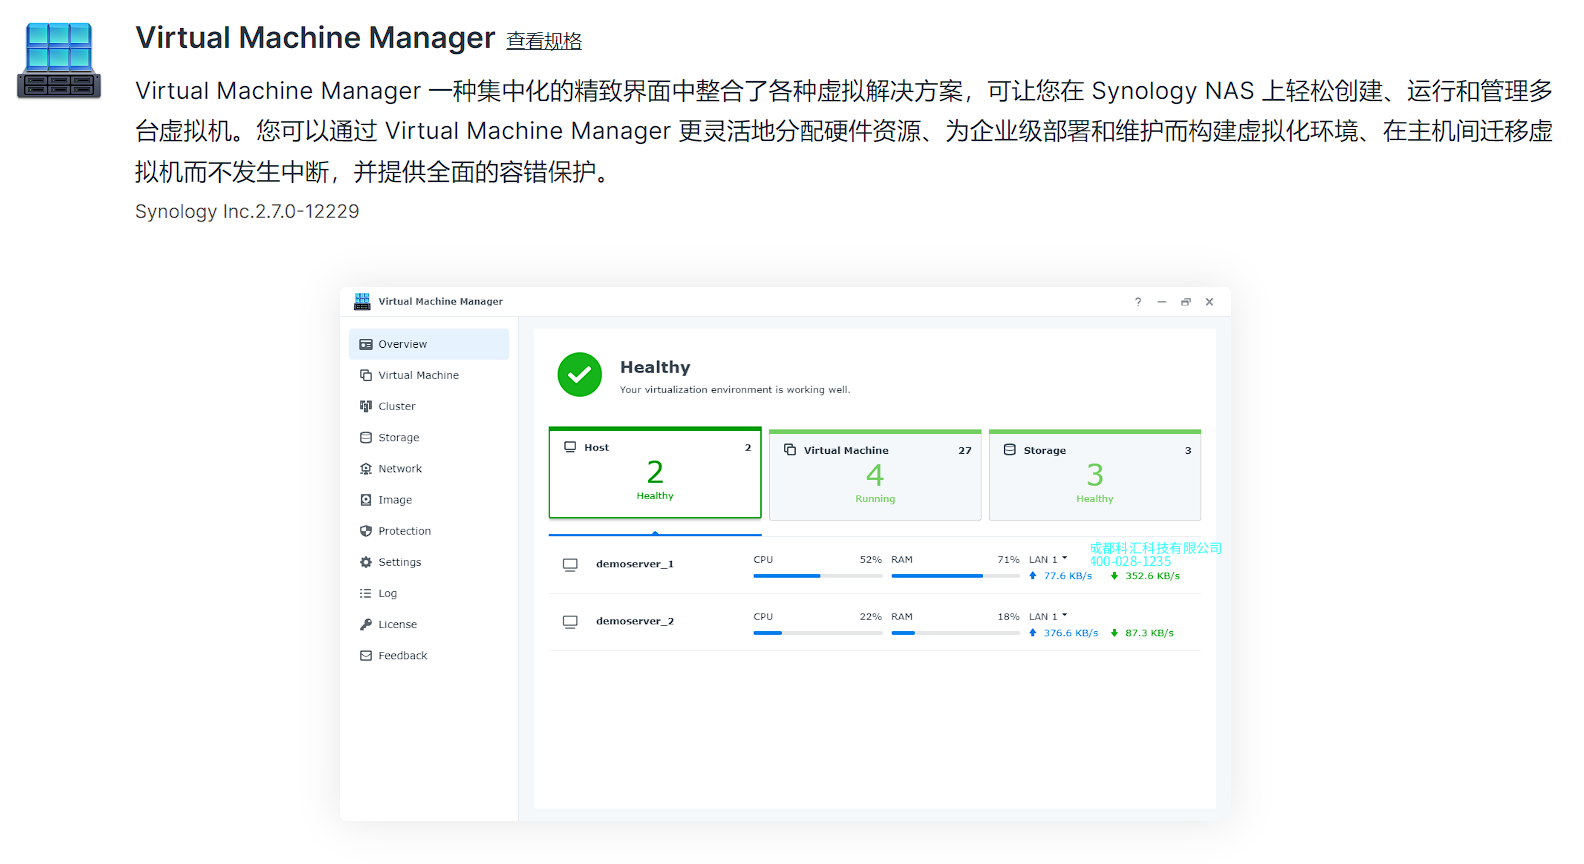The height and width of the screenshot is (864, 1584).
Task: Click the Virtual Machine Manager page heading
Action: point(315,38)
